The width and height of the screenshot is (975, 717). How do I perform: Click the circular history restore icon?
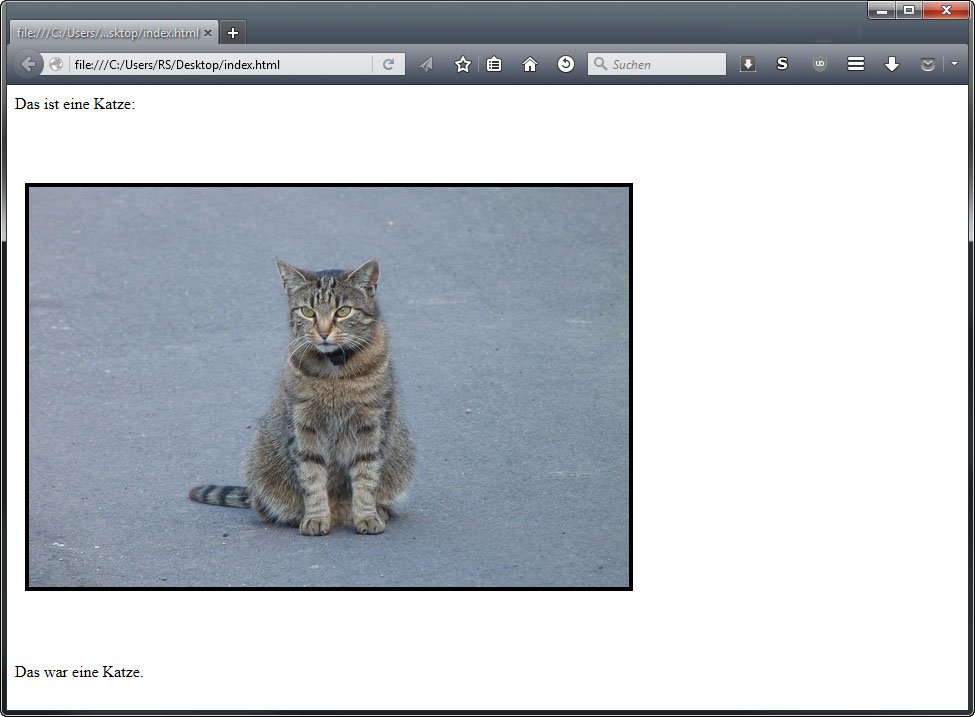tap(566, 64)
